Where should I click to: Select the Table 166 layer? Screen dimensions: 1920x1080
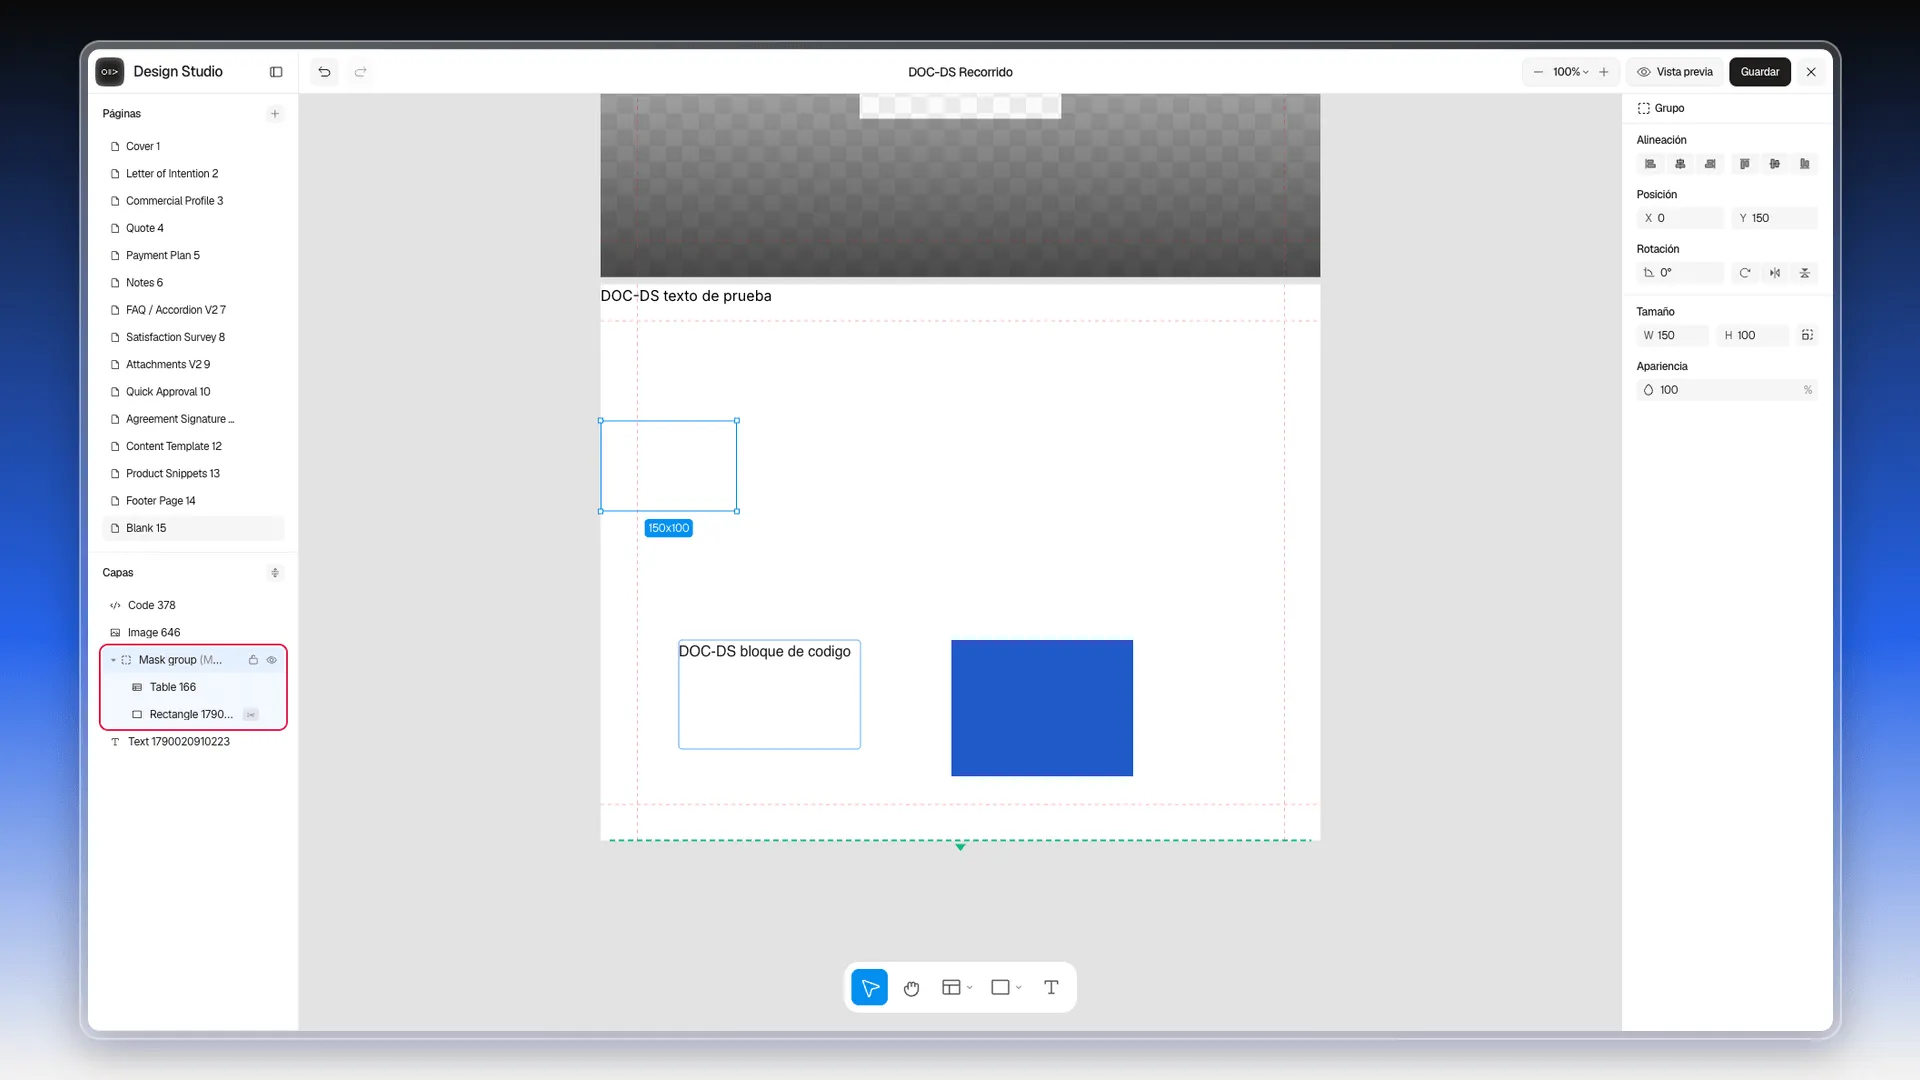(x=193, y=687)
